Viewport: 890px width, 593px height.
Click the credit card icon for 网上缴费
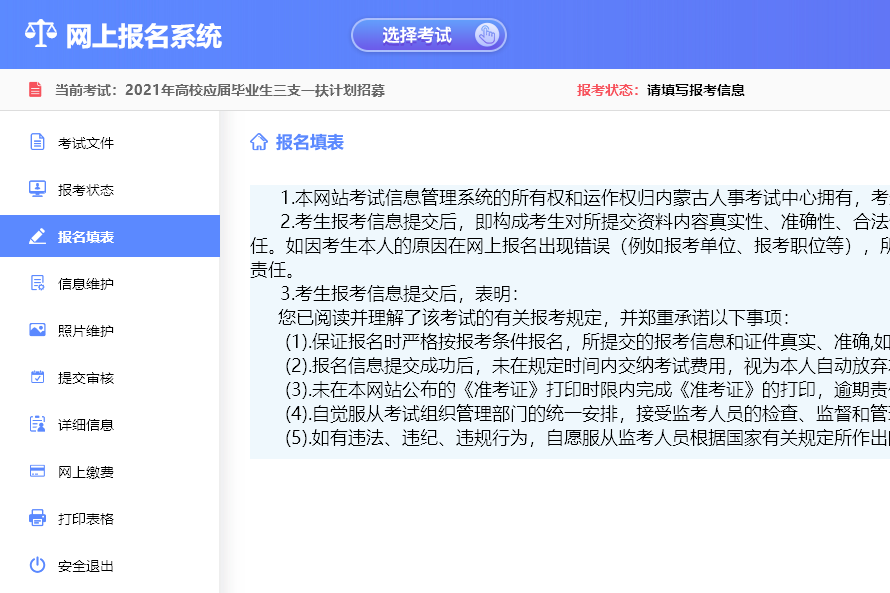click(37, 471)
